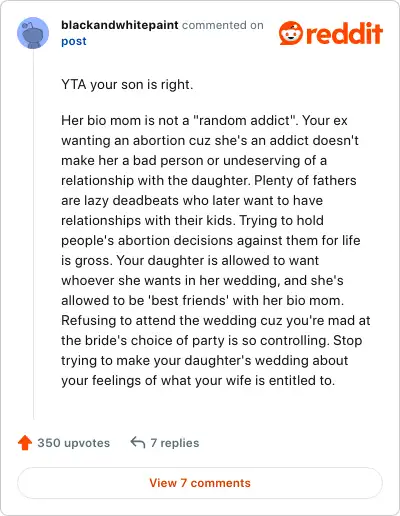The width and height of the screenshot is (400, 516).
Task: Click the '350 upvotes' count
Action: pyautogui.click(x=74, y=443)
